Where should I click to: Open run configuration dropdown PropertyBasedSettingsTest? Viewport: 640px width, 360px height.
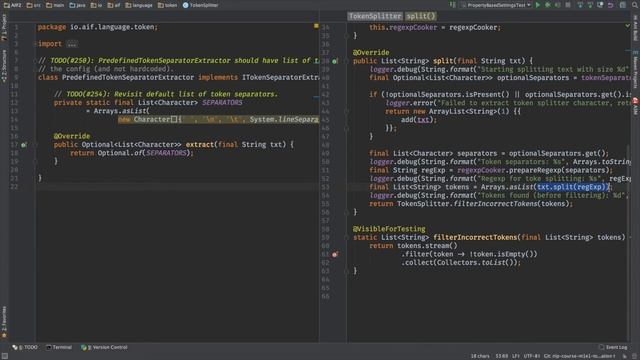(x=496, y=5)
